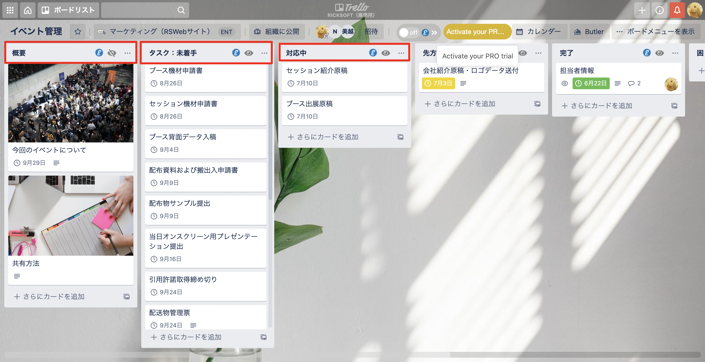
Task: Focus the header search field
Action: 145,10
